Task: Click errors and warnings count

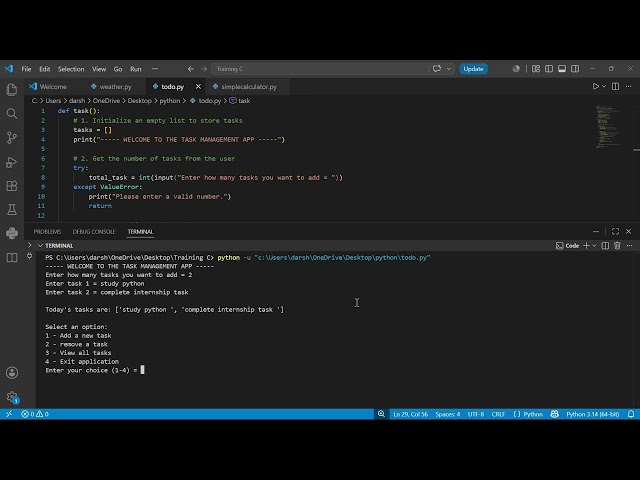Action: [x=35, y=414]
